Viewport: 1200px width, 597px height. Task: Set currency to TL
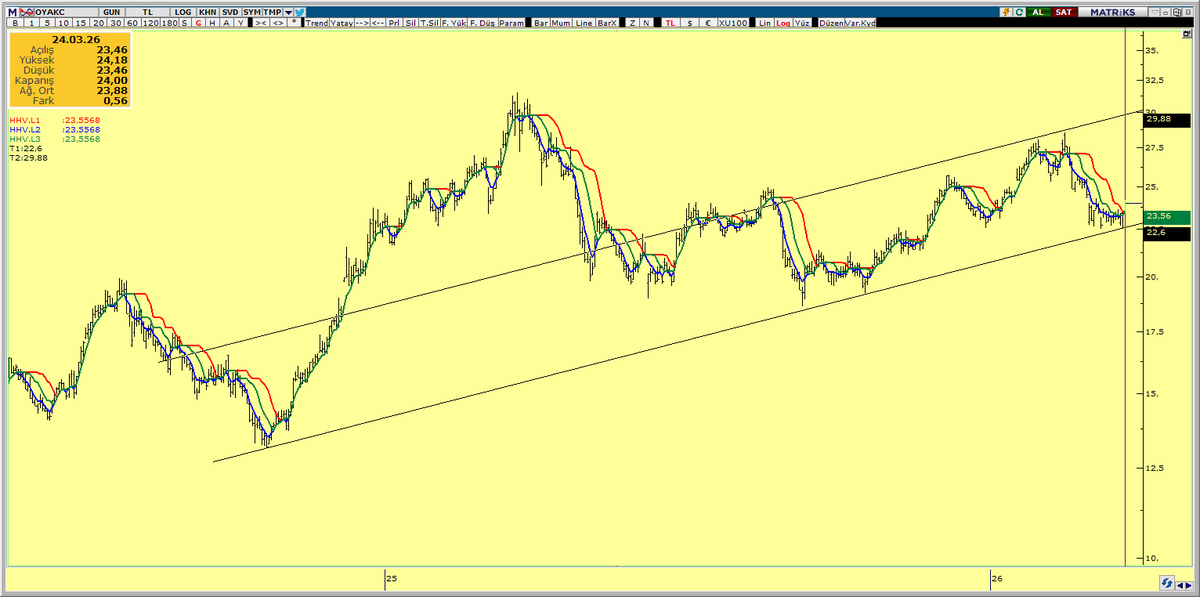click(670, 23)
